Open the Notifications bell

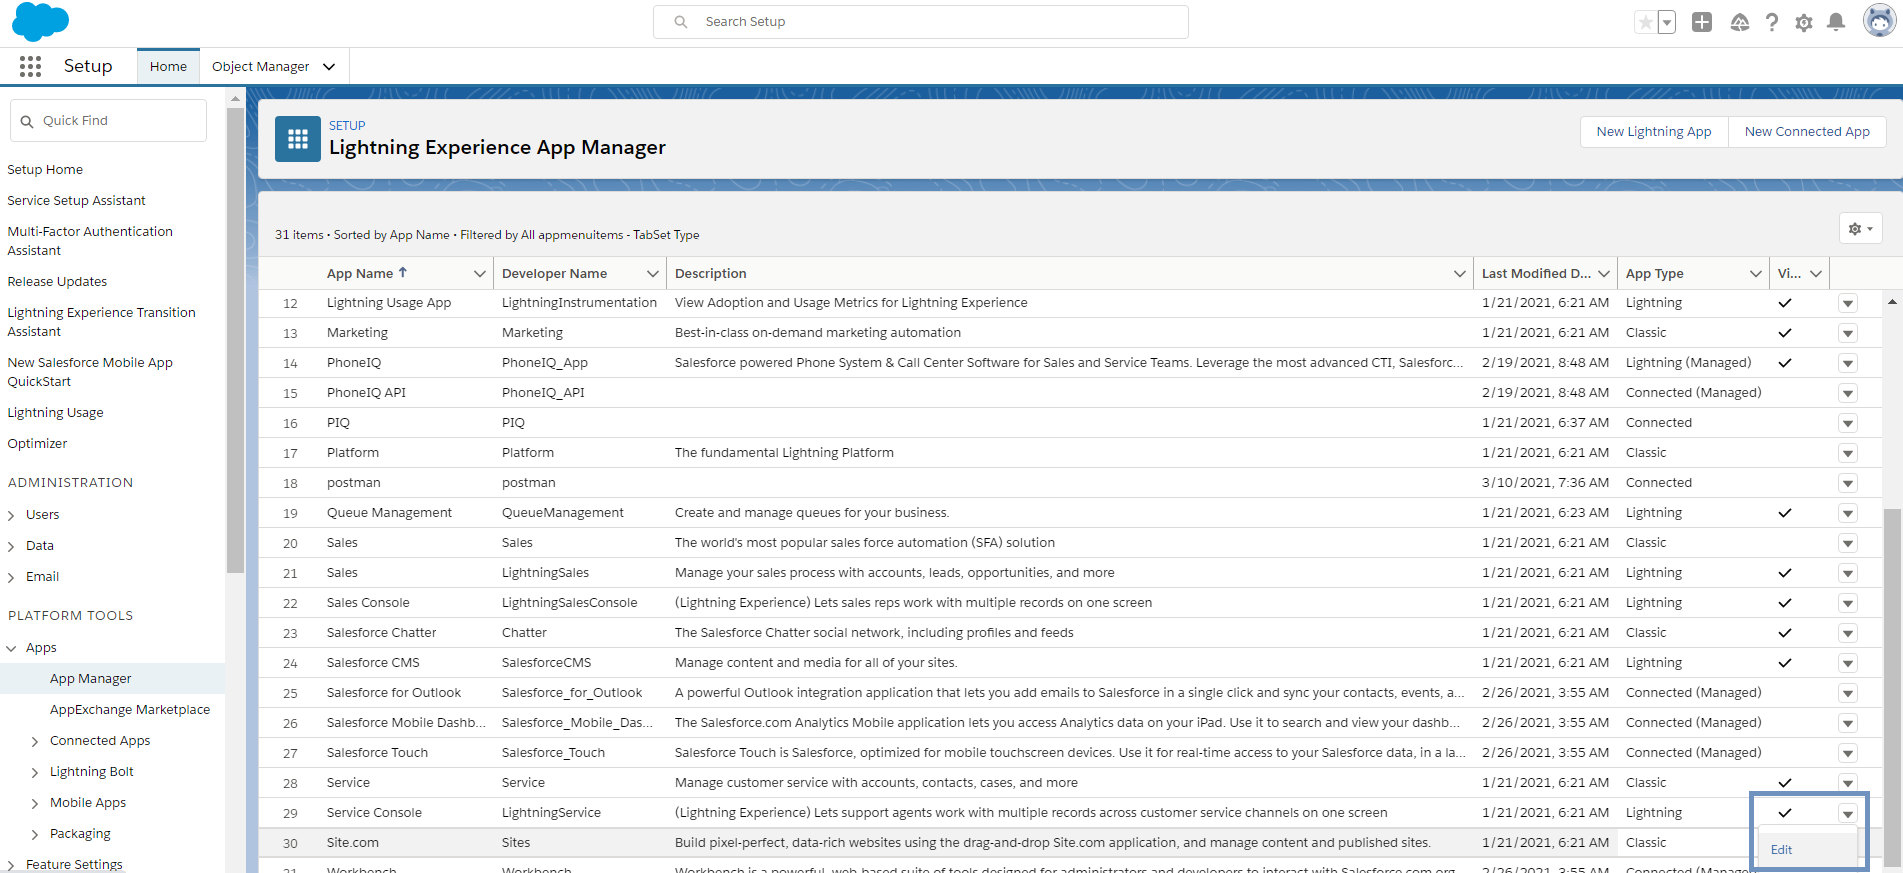click(x=1836, y=22)
